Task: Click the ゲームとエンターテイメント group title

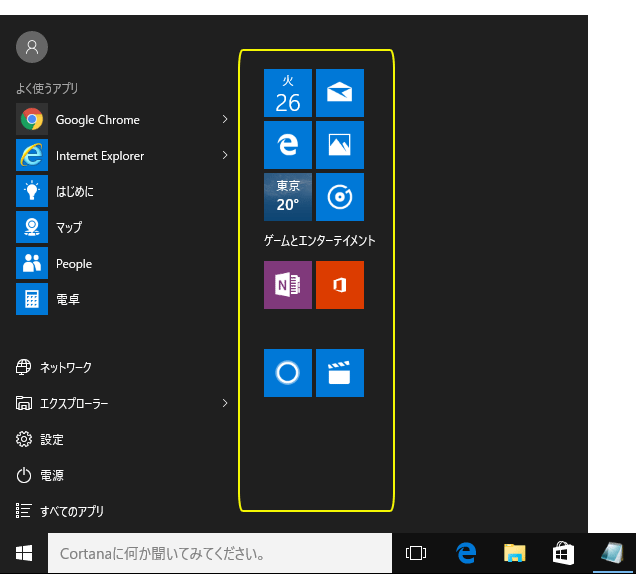Action: [320, 241]
